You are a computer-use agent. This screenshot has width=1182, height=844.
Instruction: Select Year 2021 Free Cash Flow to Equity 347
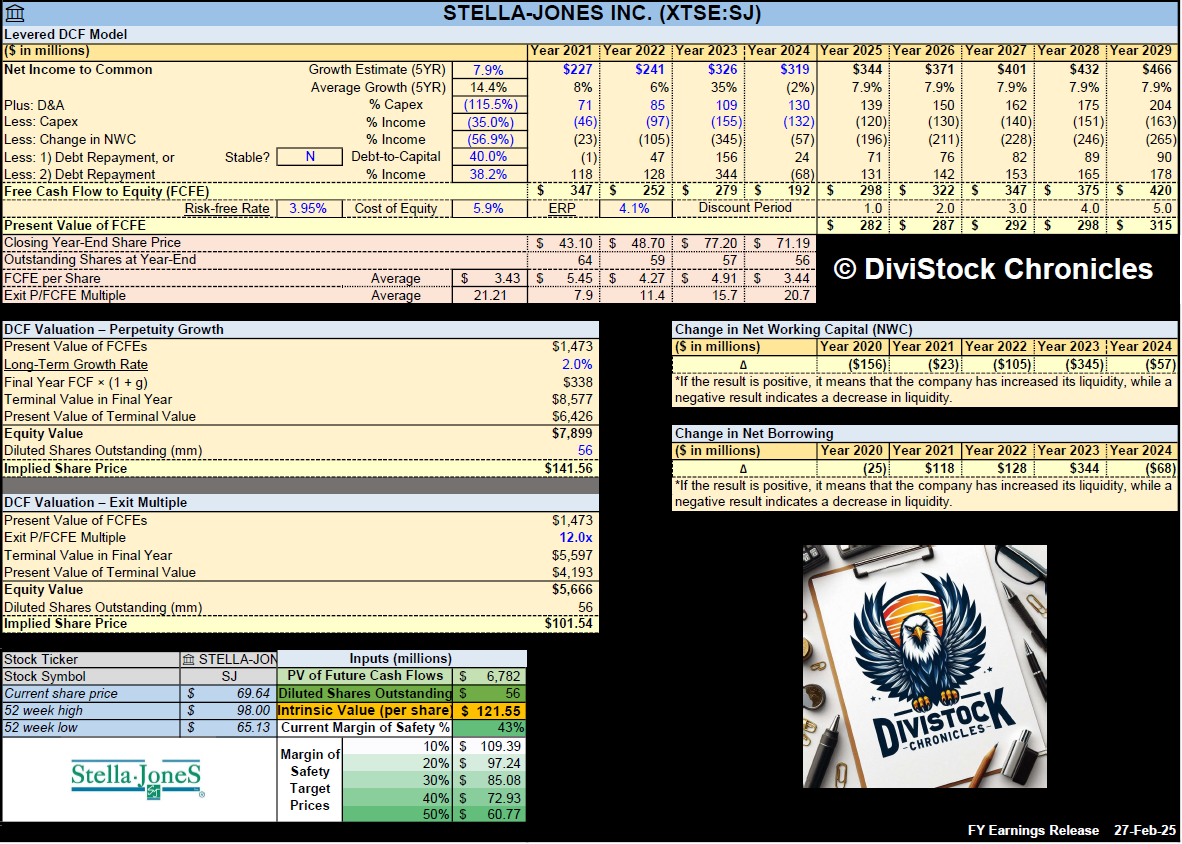pos(563,191)
